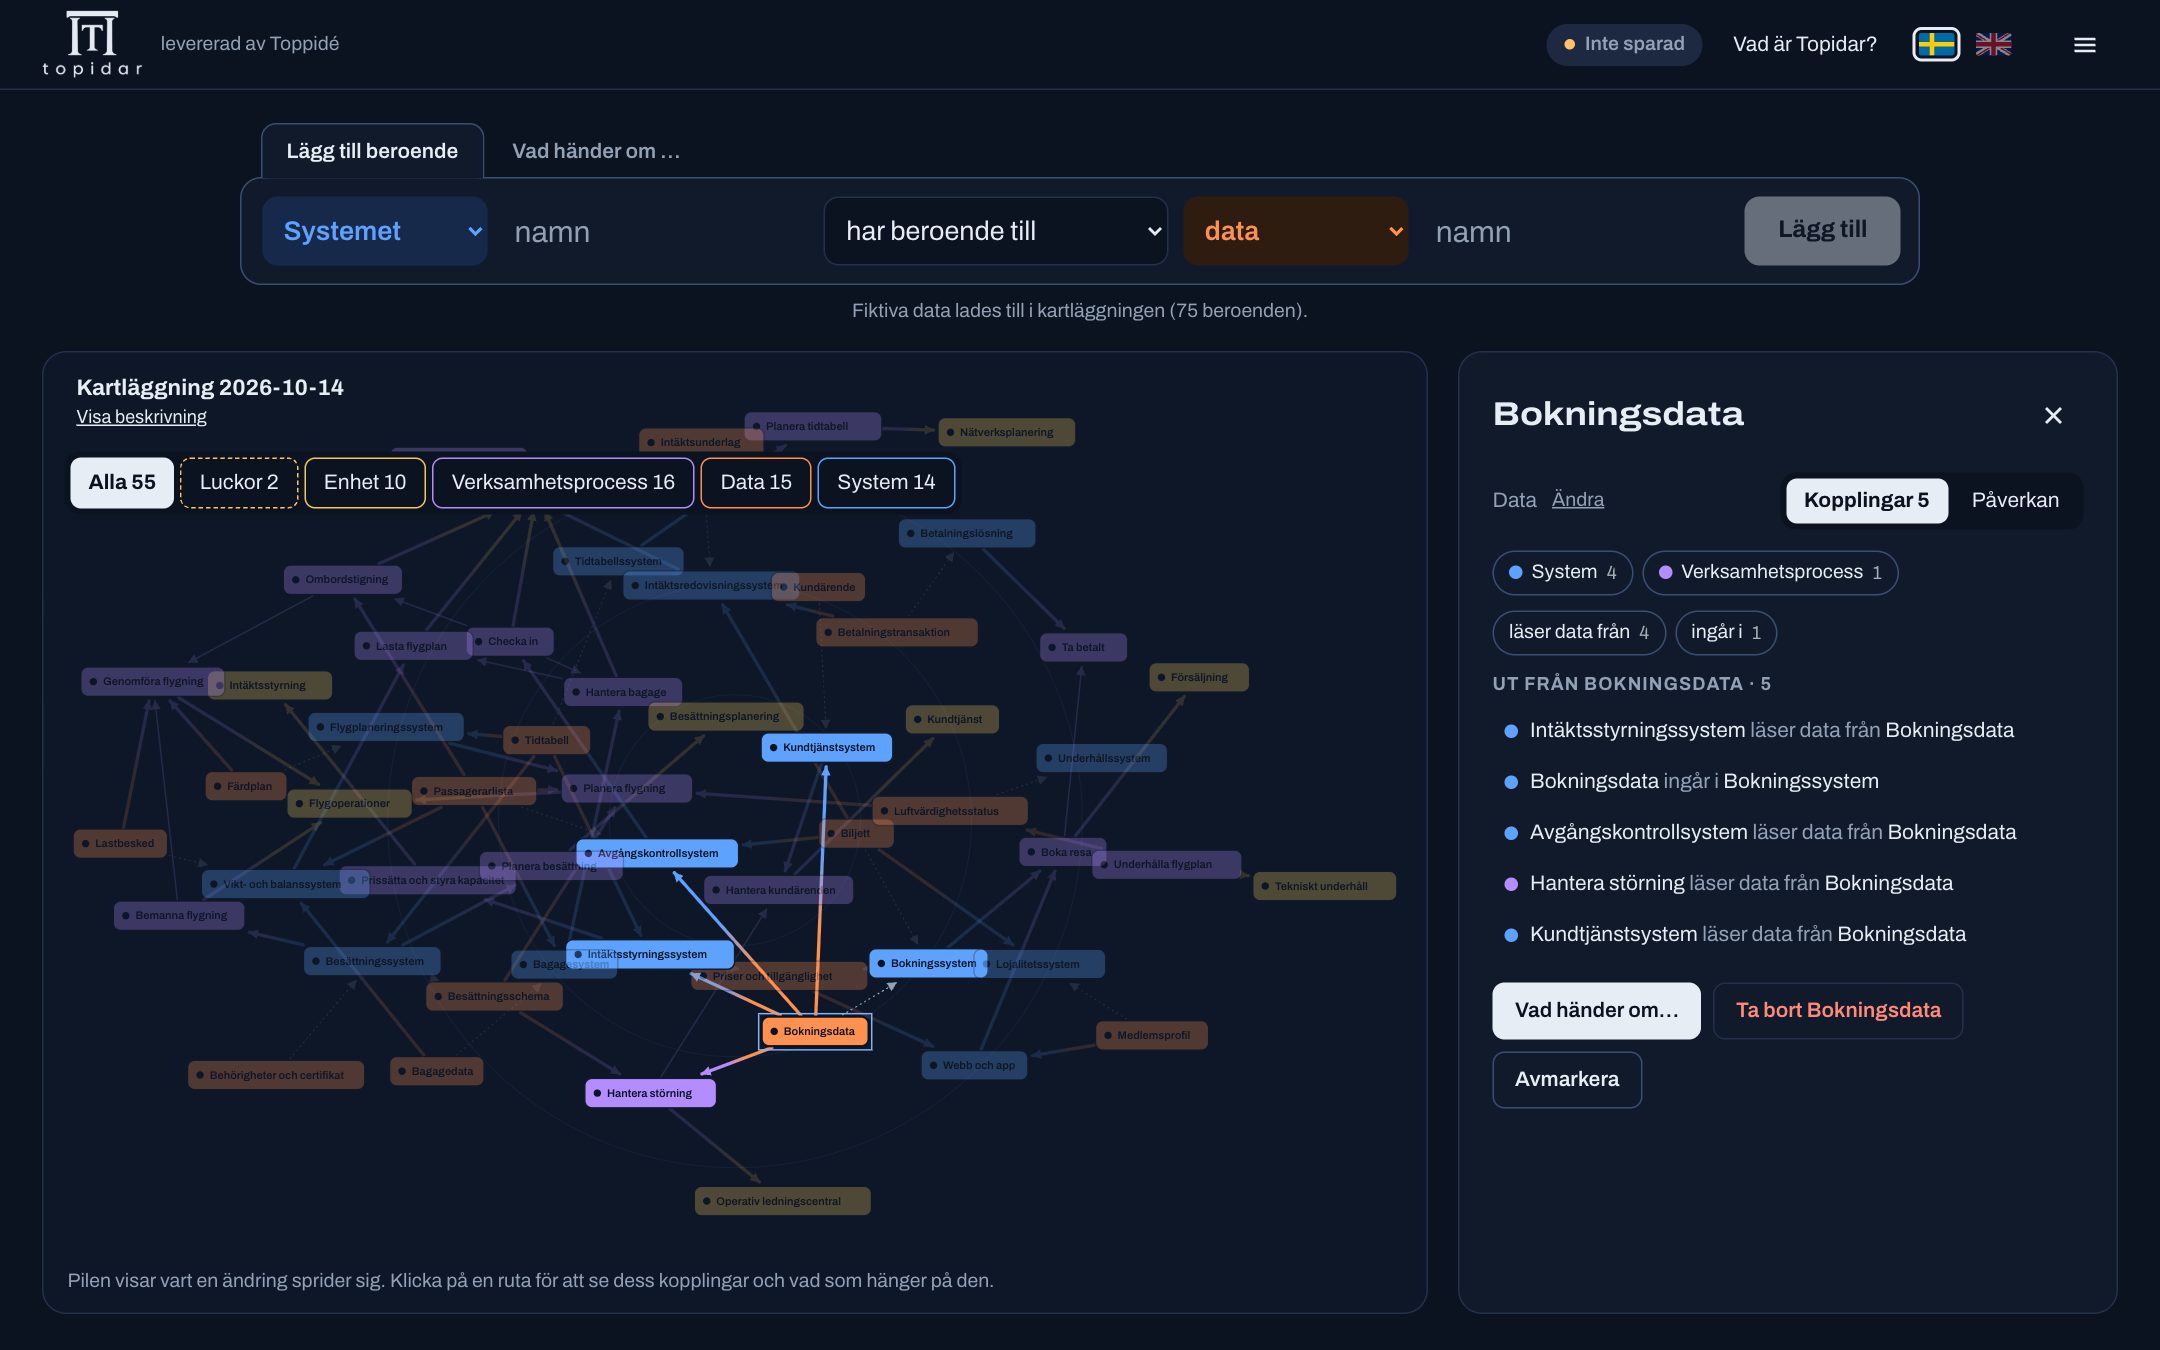Open the Visa beskrivning link

click(141, 417)
